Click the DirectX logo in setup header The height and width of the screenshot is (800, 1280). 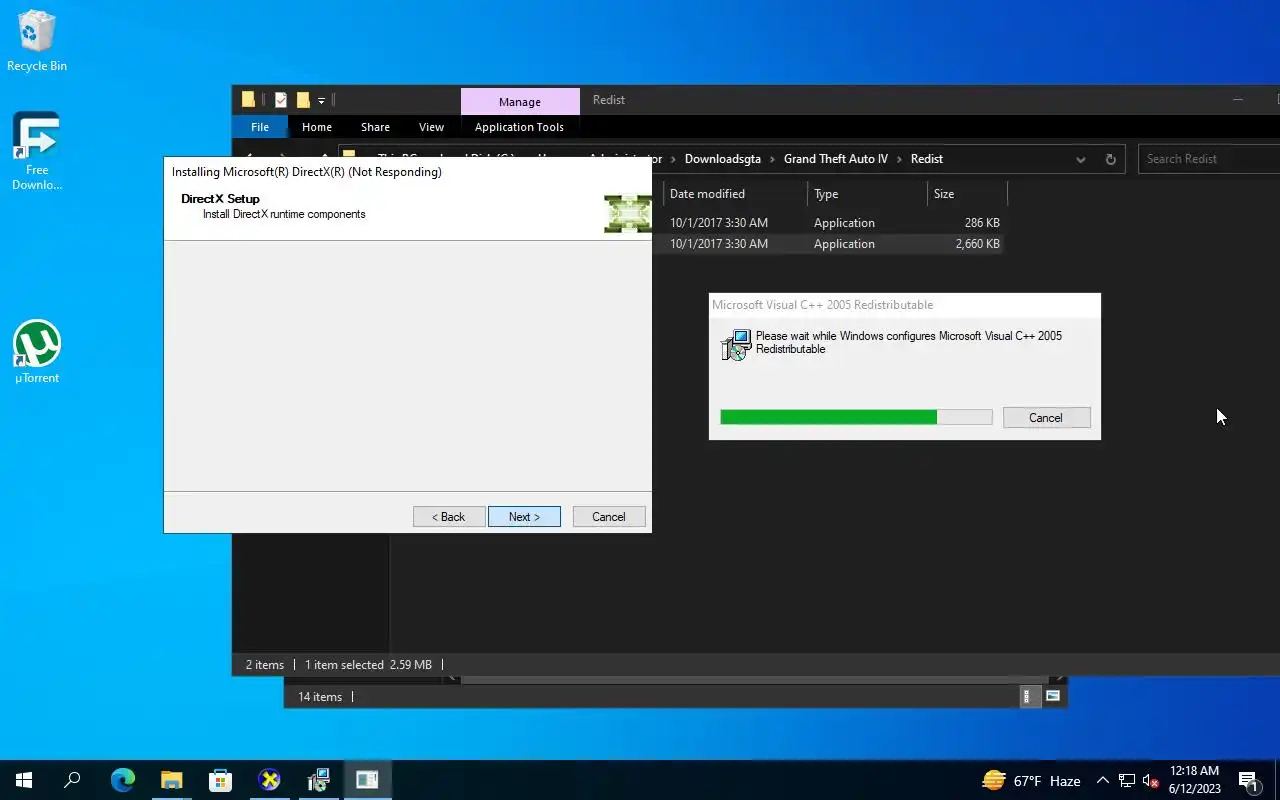pyautogui.click(x=627, y=214)
